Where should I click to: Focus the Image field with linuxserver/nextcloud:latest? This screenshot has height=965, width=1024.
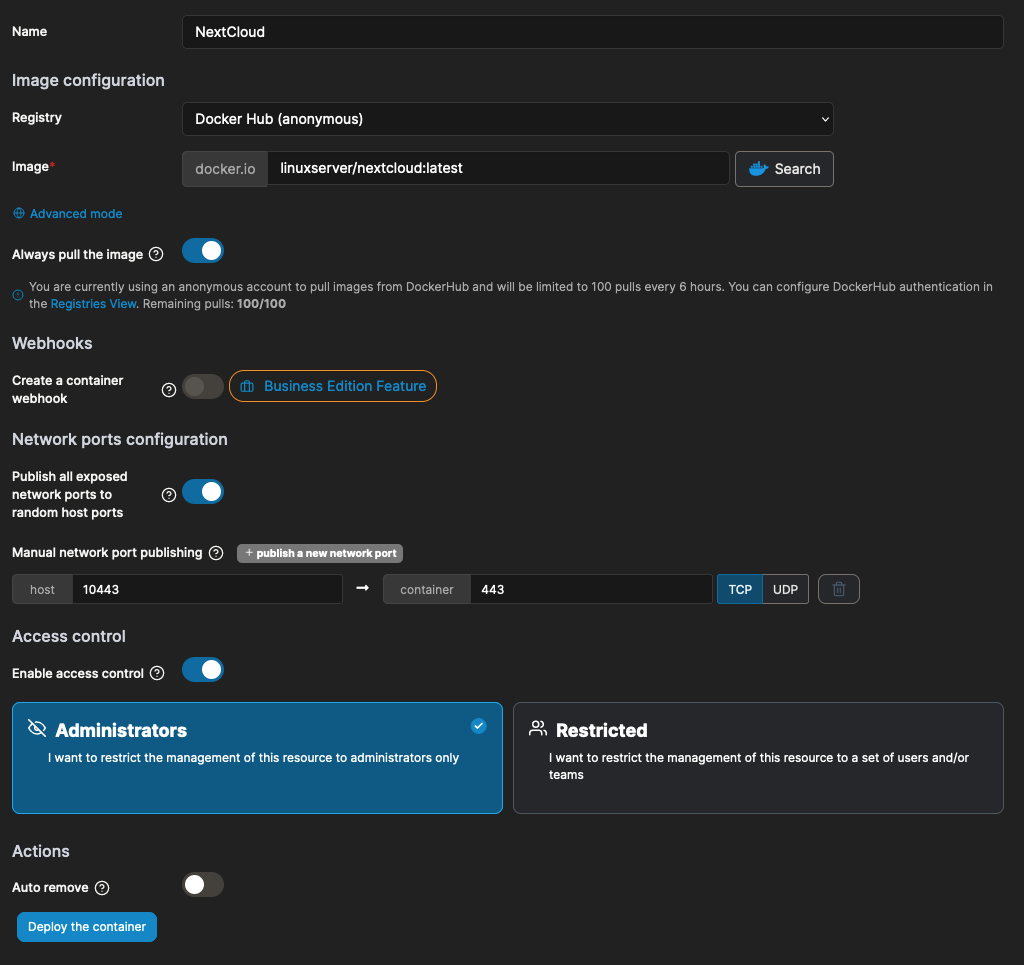[498, 168]
